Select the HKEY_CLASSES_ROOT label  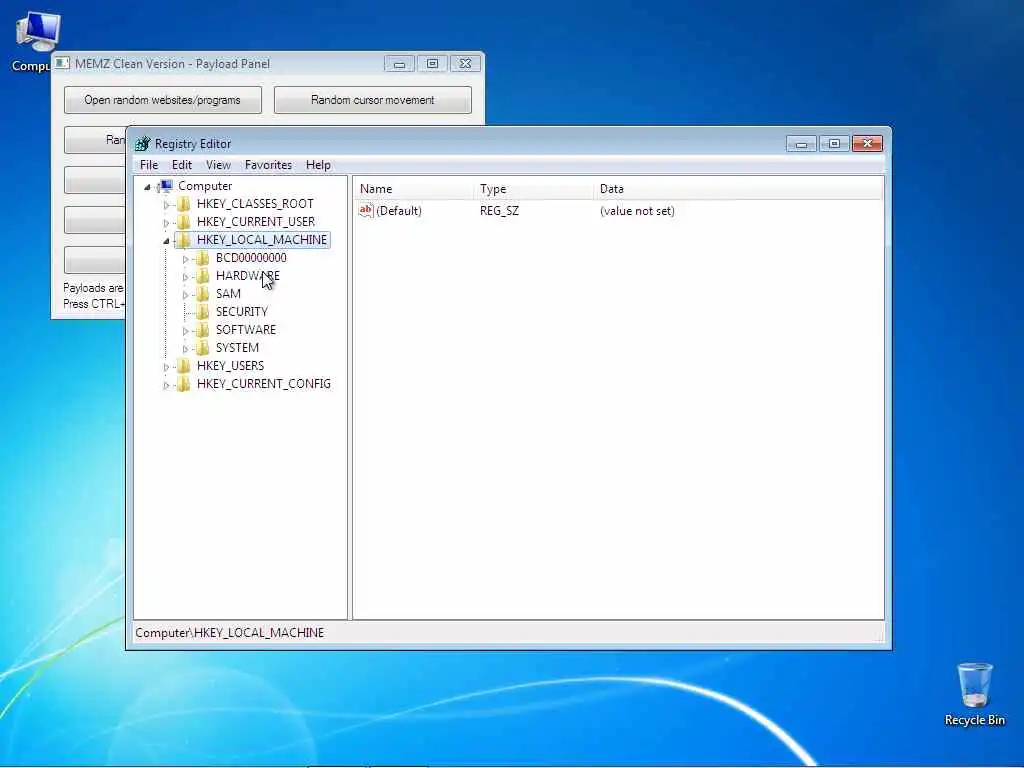(255, 204)
